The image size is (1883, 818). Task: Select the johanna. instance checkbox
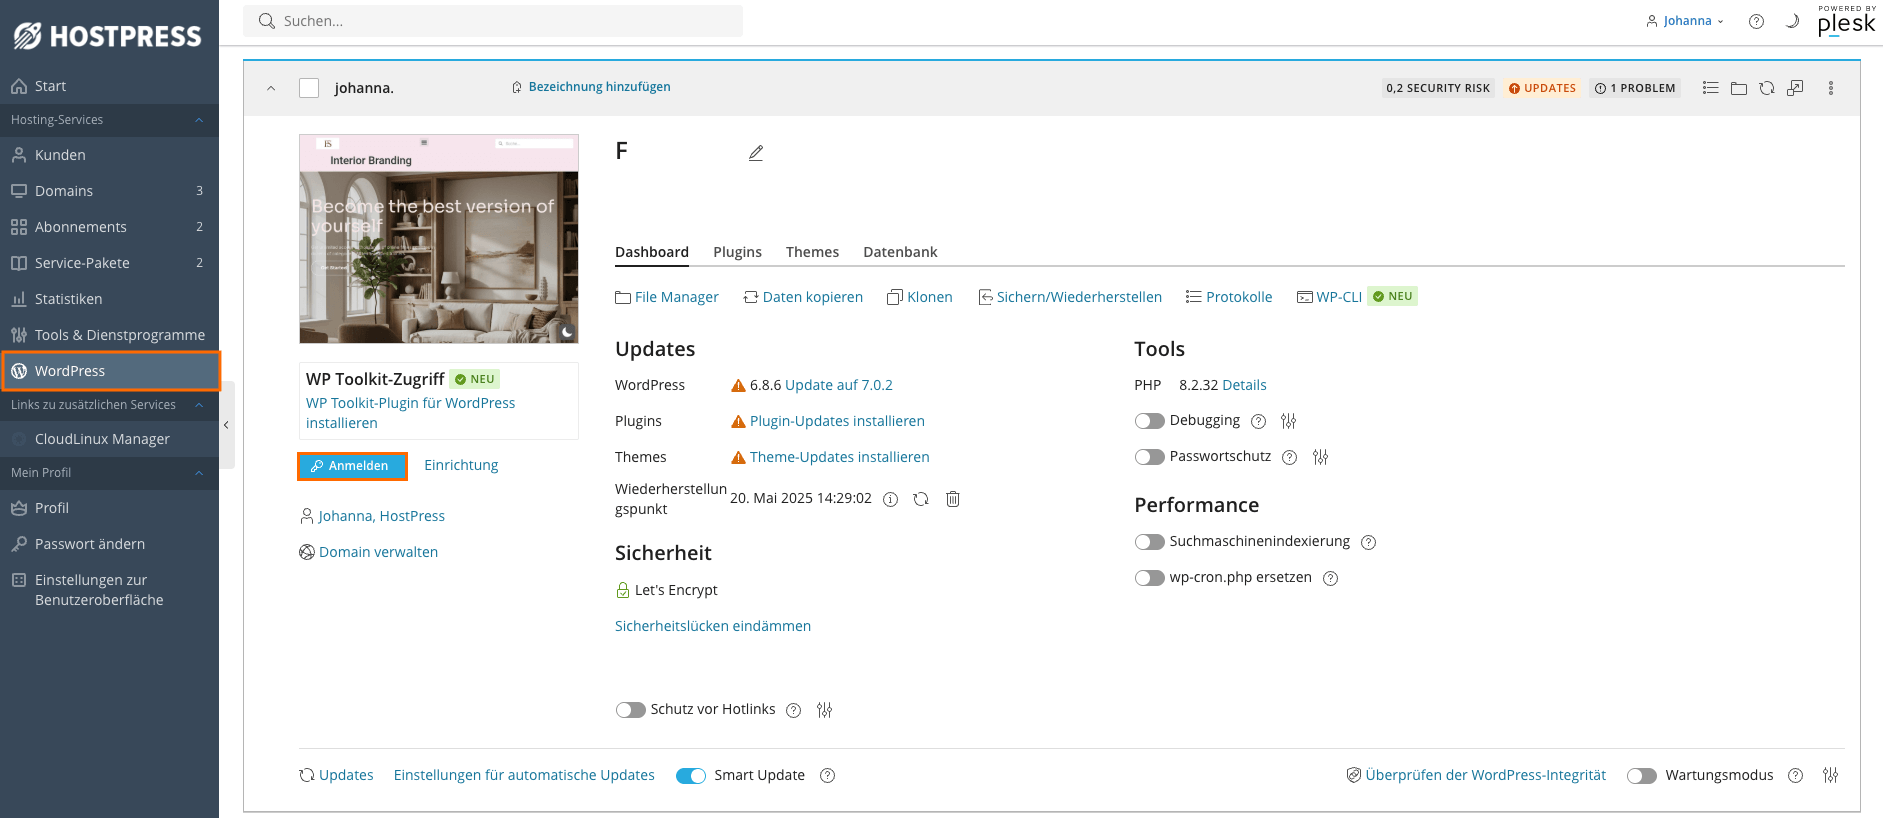(309, 88)
